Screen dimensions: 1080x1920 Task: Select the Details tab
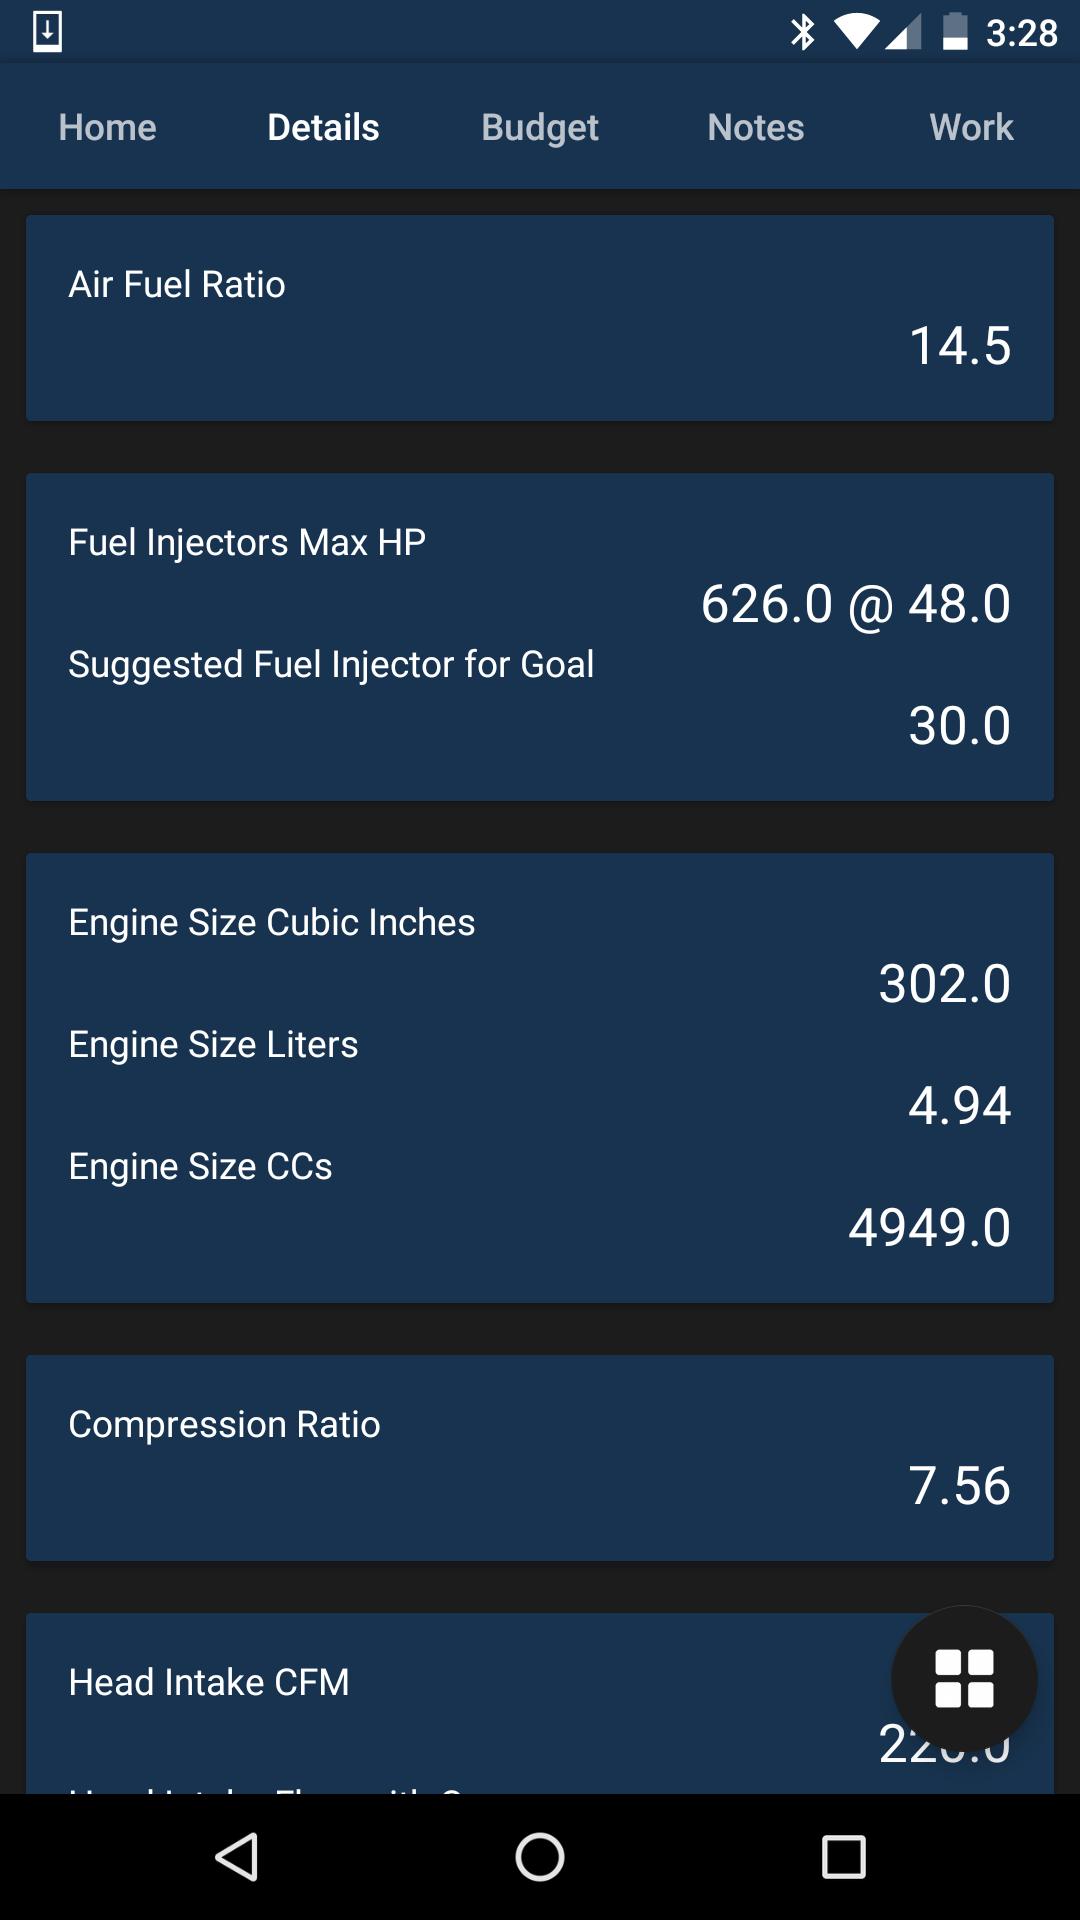click(x=322, y=127)
